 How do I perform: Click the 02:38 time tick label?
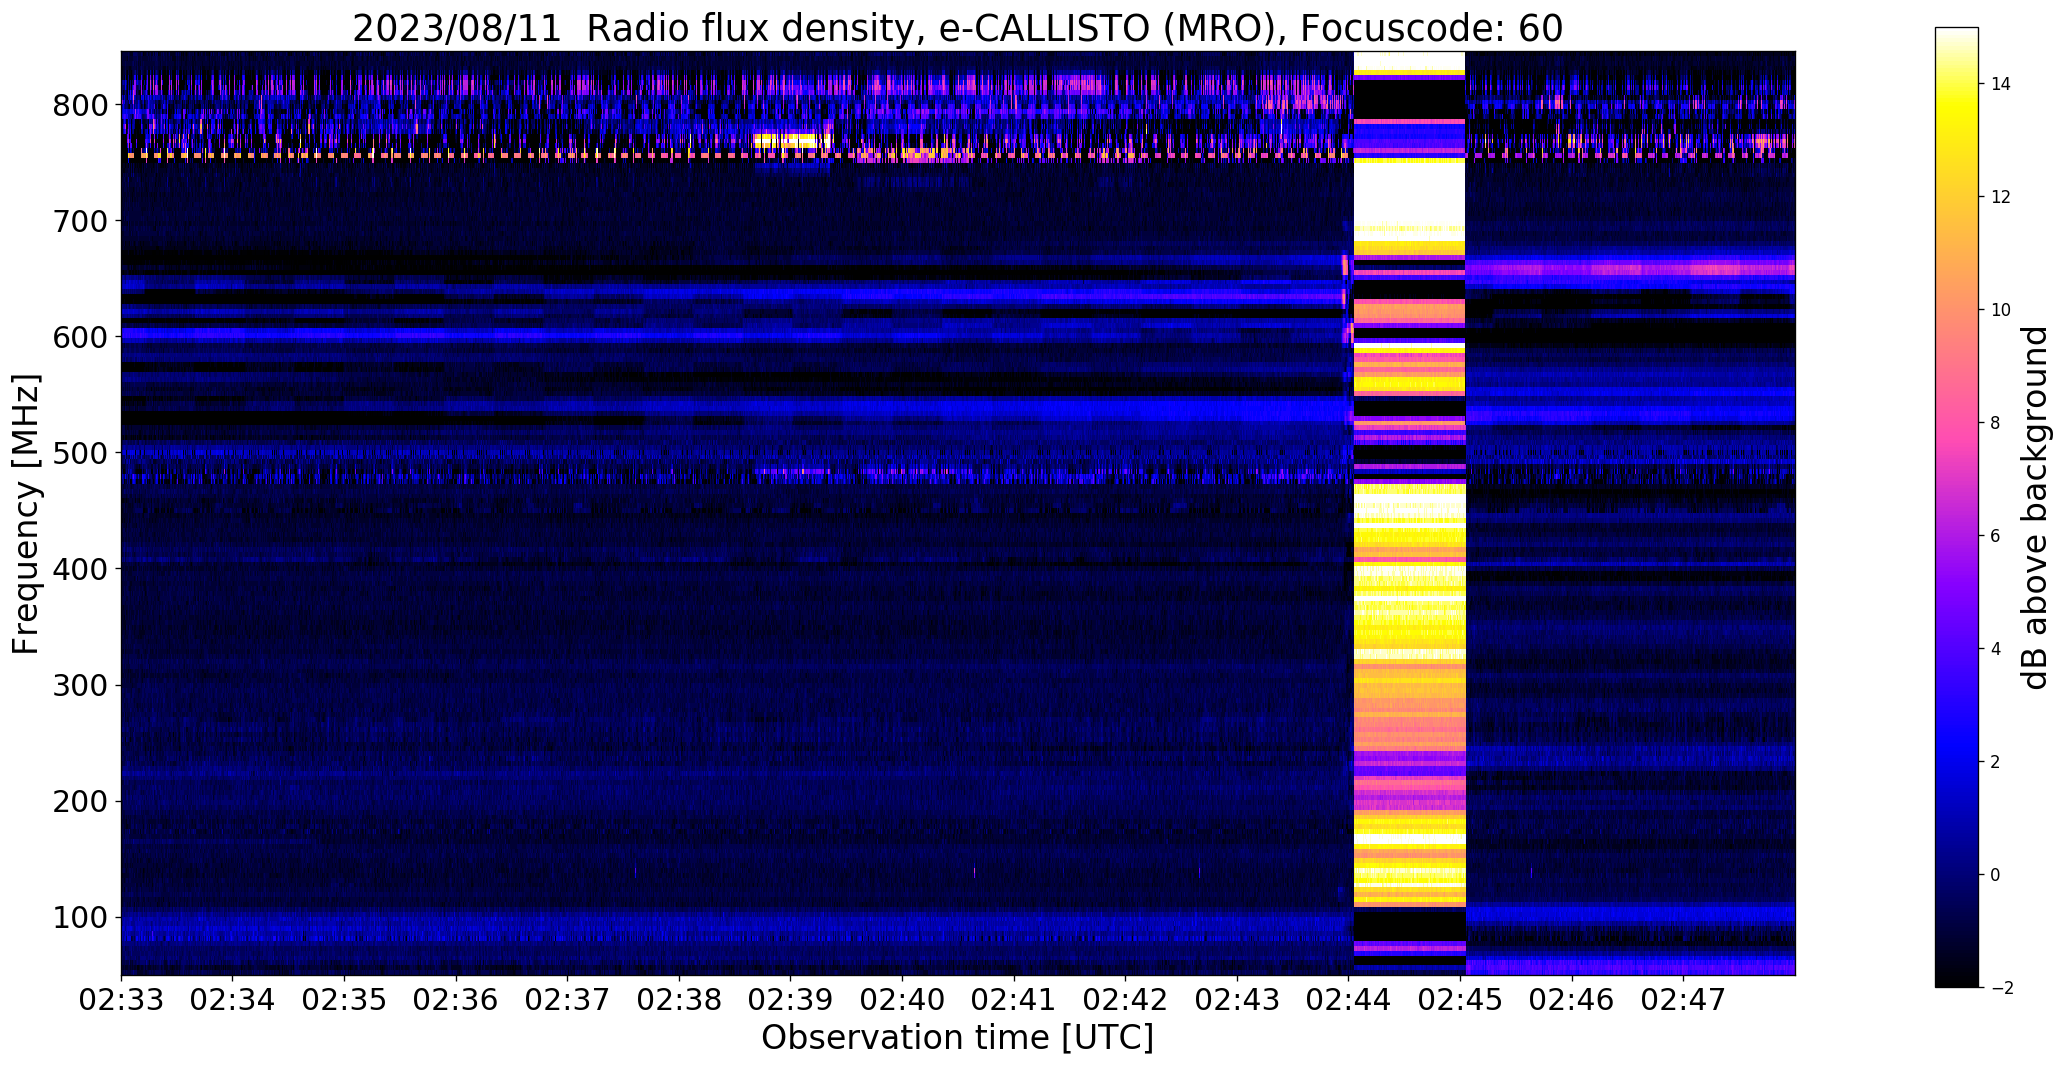(x=680, y=1000)
